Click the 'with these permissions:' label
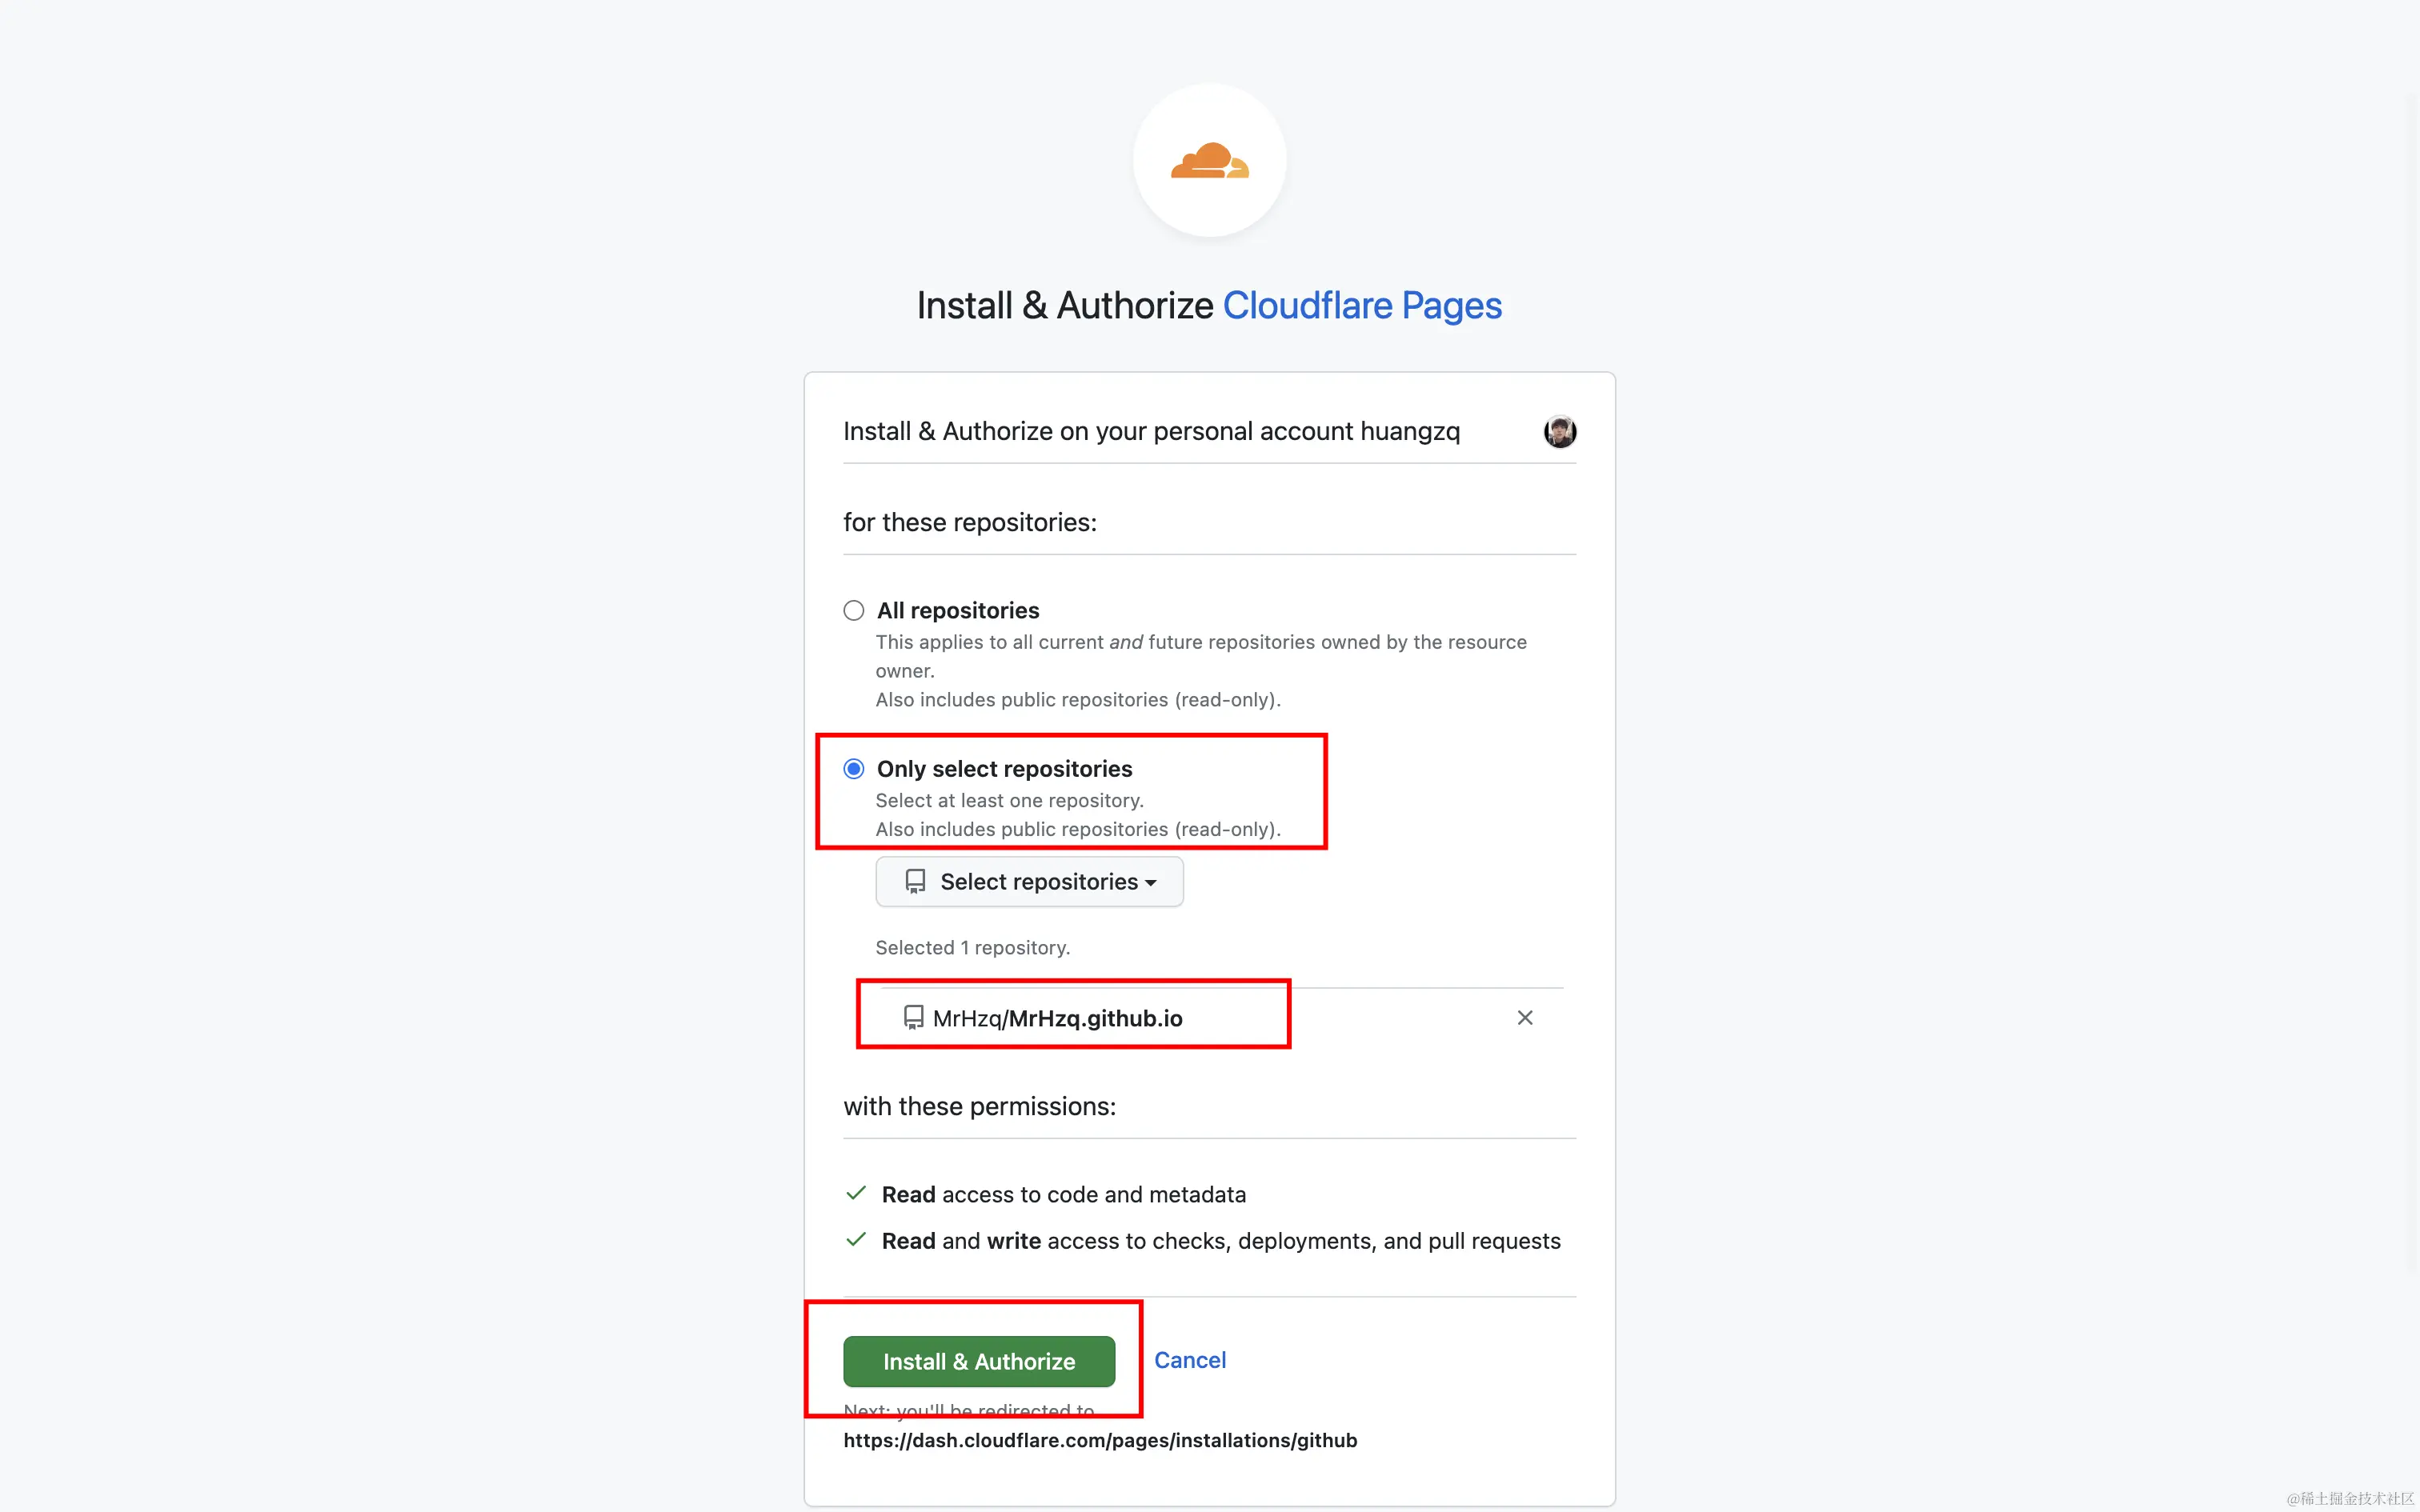This screenshot has height=1512, width=2420. pos(979,1106)
